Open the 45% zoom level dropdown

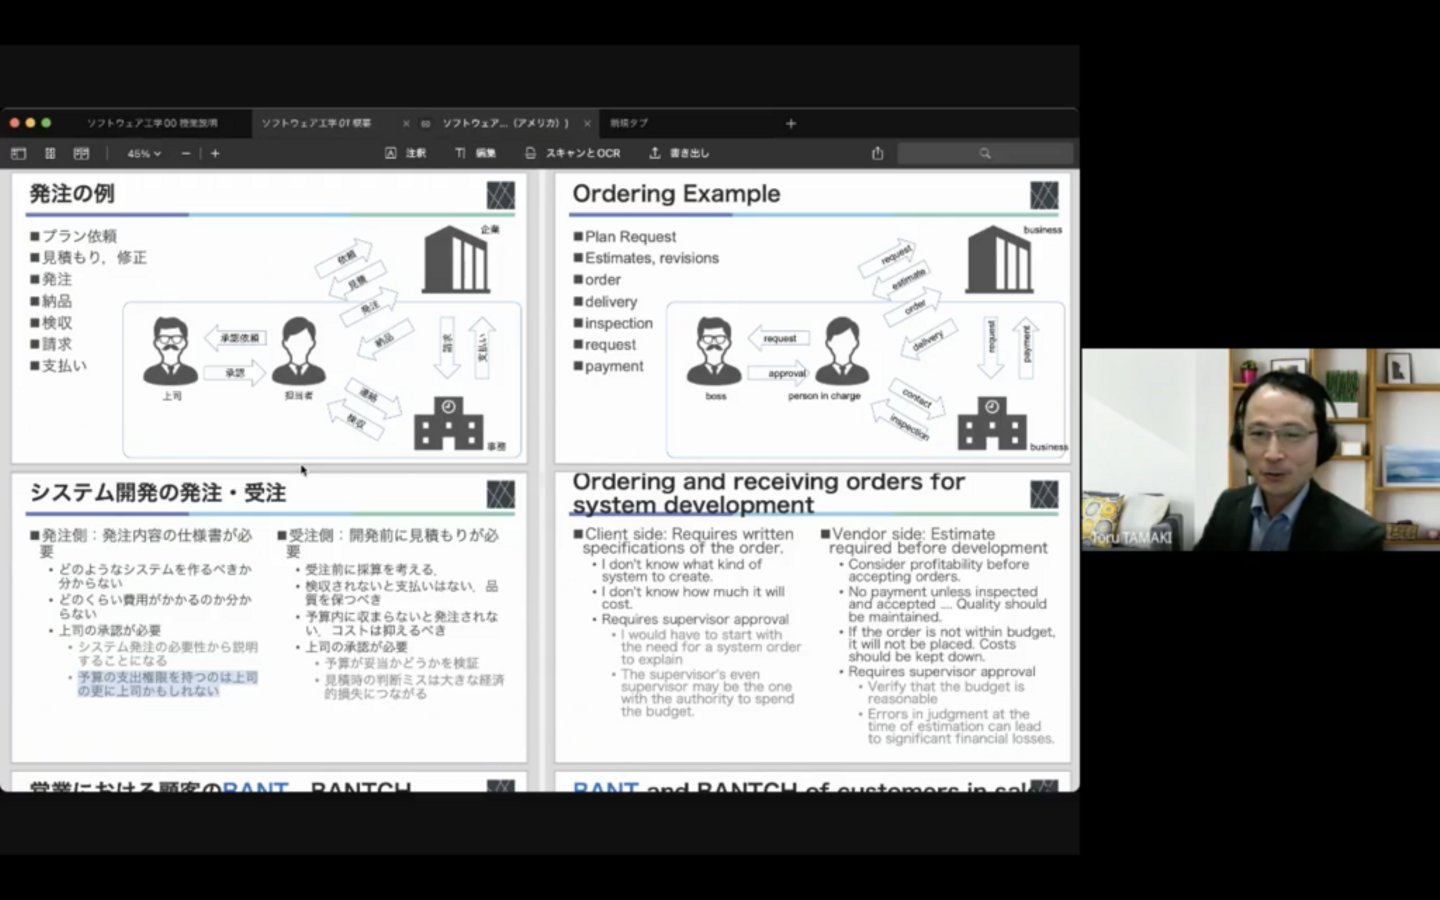tap(144, 153)
